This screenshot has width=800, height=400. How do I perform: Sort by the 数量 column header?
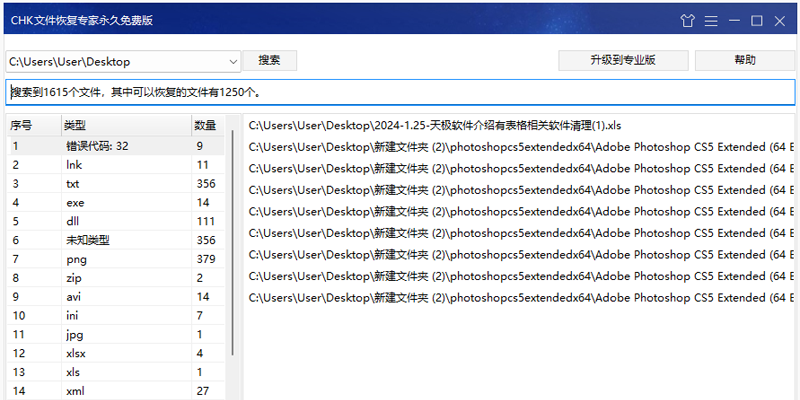coord(208,125)
